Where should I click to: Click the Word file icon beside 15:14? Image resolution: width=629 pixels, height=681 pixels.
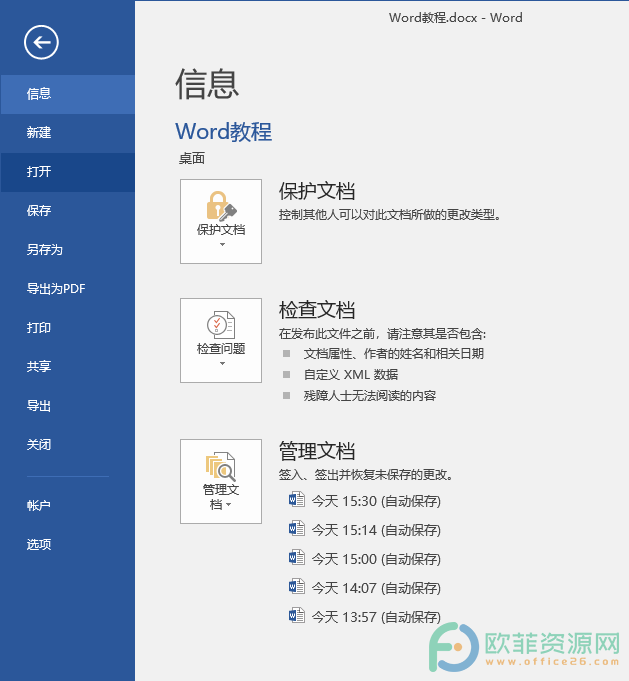297,529
